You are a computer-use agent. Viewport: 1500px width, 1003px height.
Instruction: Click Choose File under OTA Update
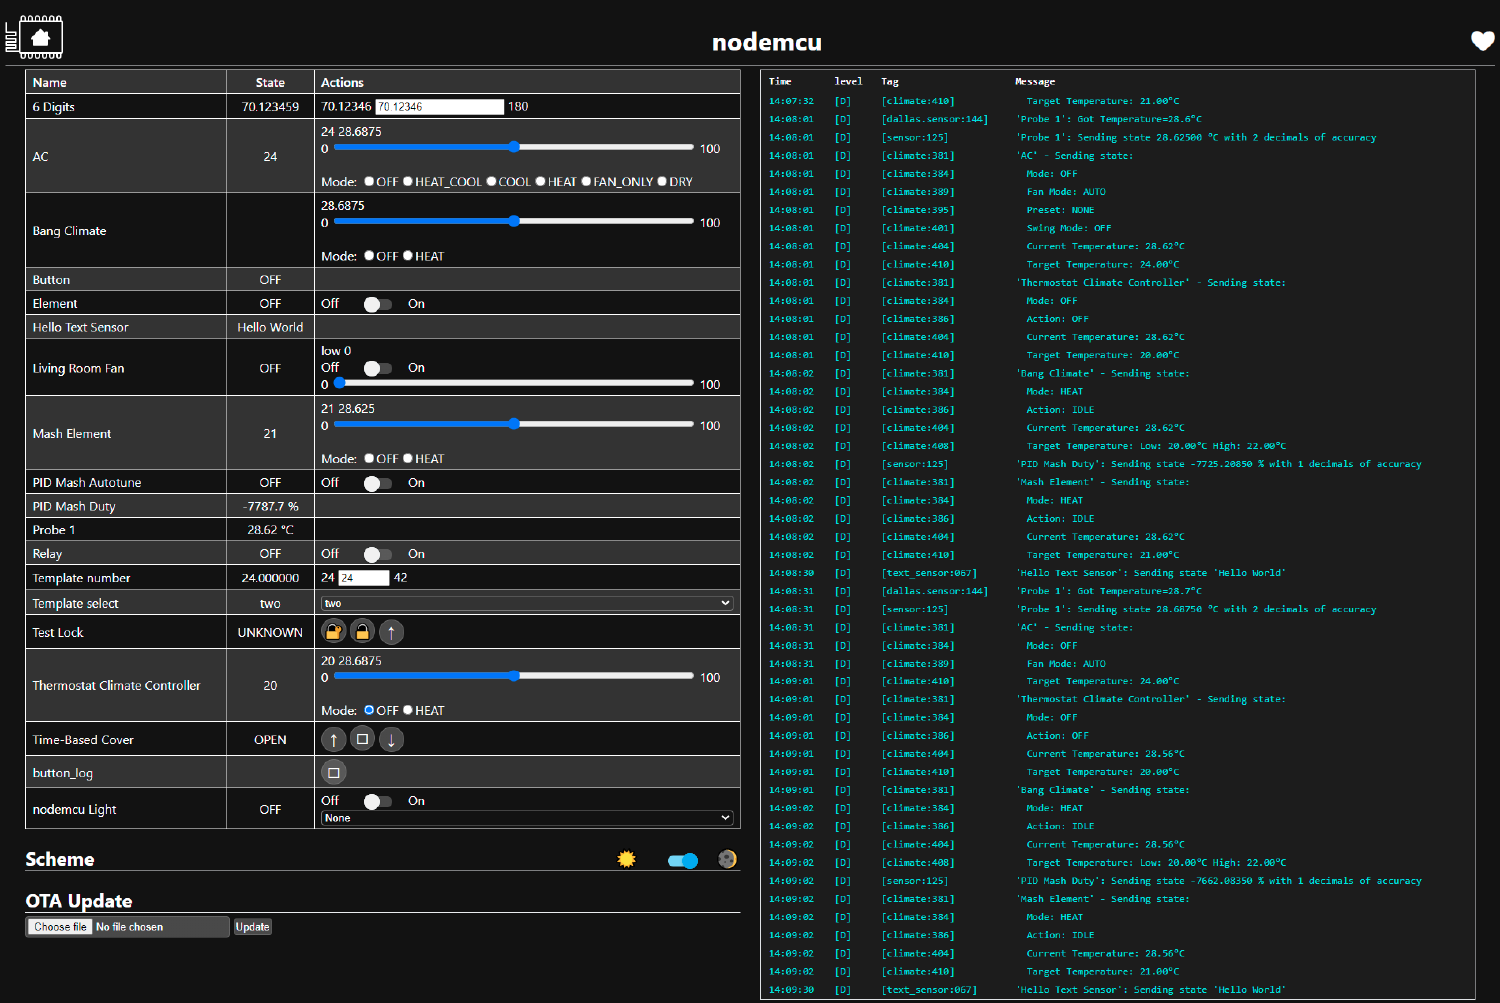coord(59,926)
